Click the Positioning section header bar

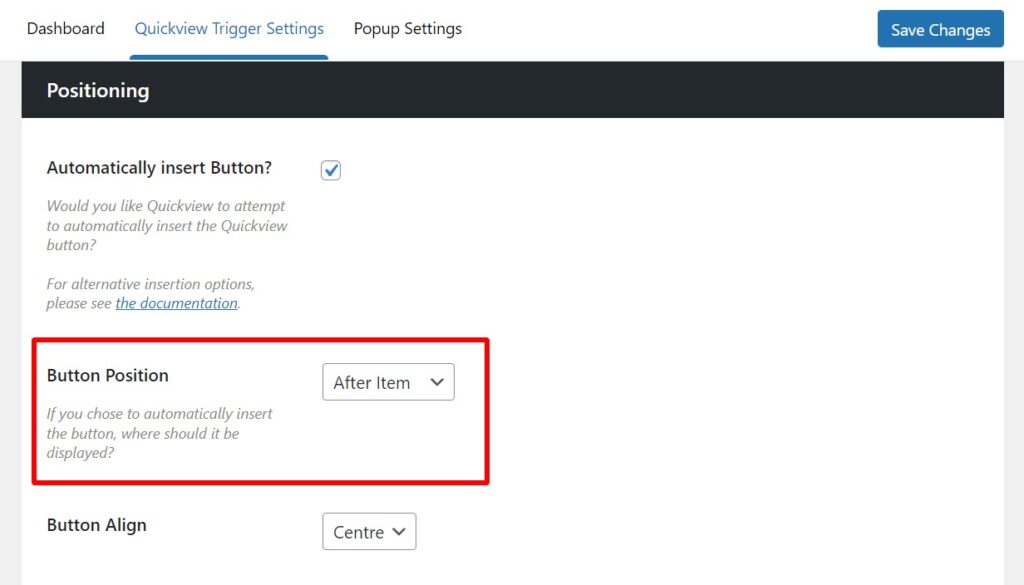tap(512, 90)
